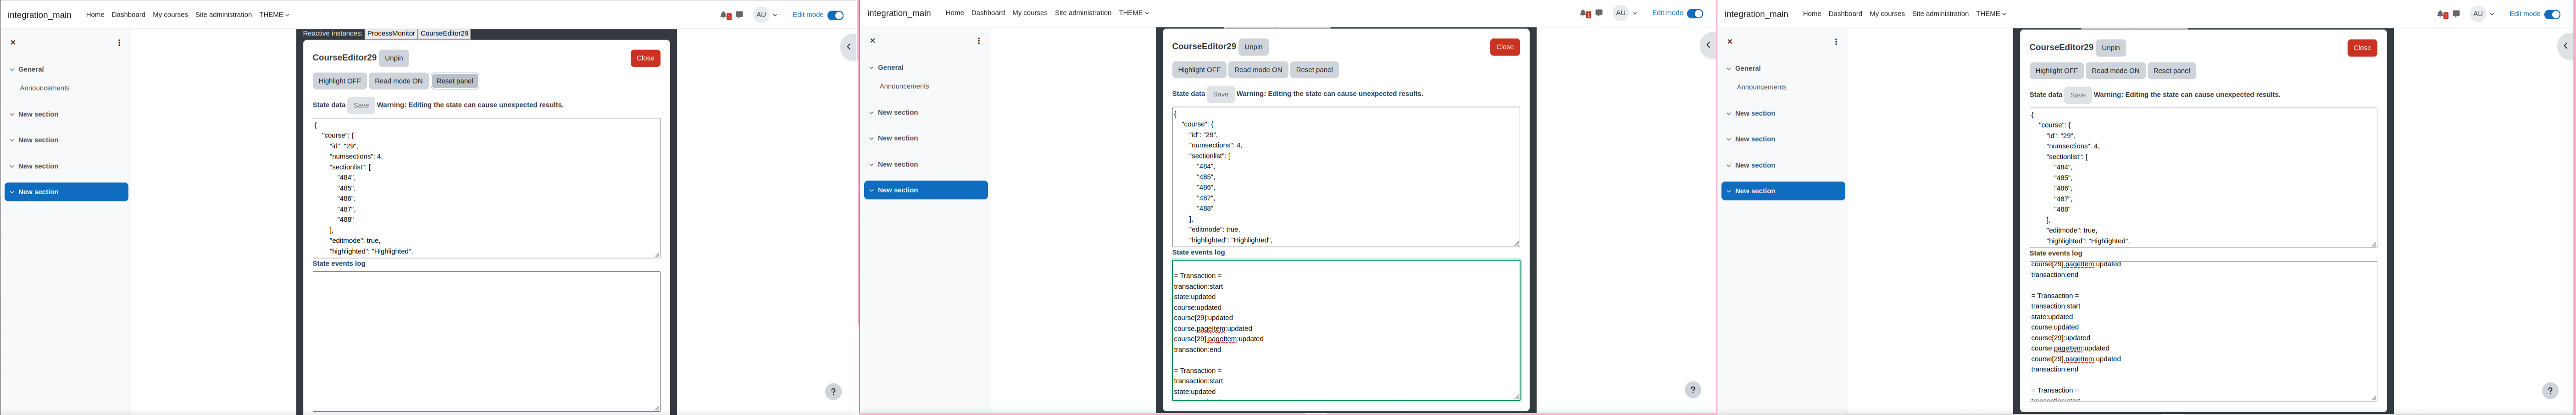Open user menu arrow in middle window
This screenshot has height=415, width=2576.
1635,14
